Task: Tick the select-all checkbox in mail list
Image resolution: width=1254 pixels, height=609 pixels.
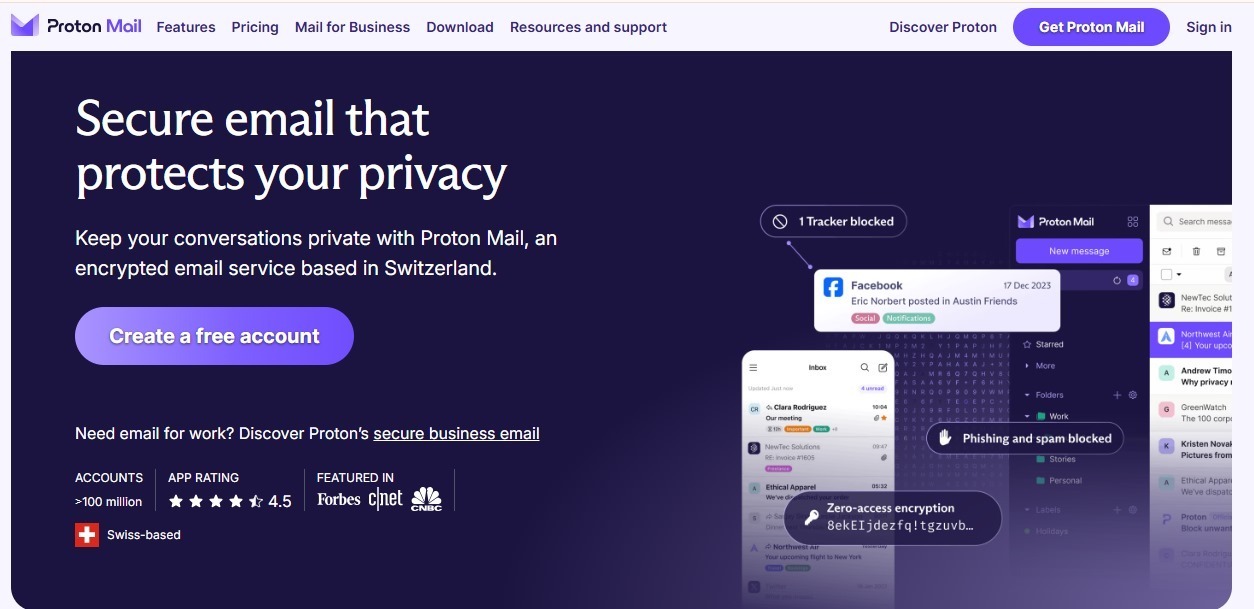Action: tap(1166, 274)
